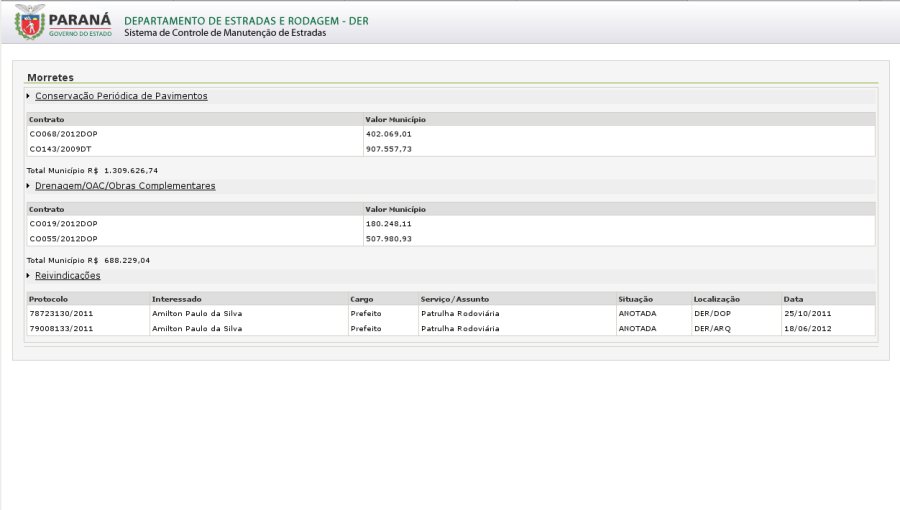Click the Morretes municipality heading
This screenshot has height=510, width=900.
coord(50,77)
